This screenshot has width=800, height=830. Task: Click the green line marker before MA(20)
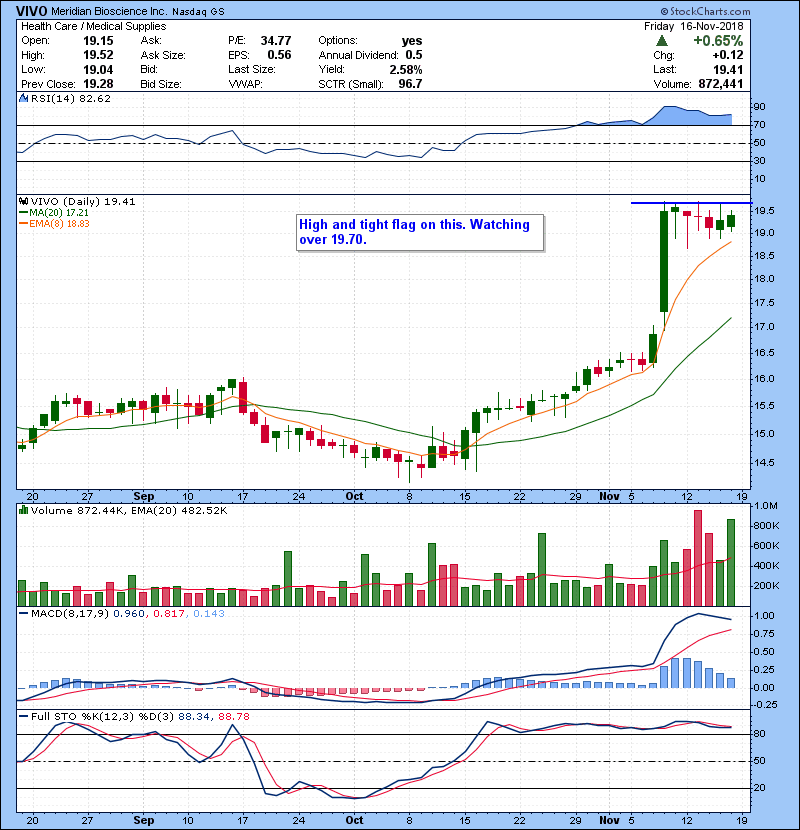(x=23, y=213)
